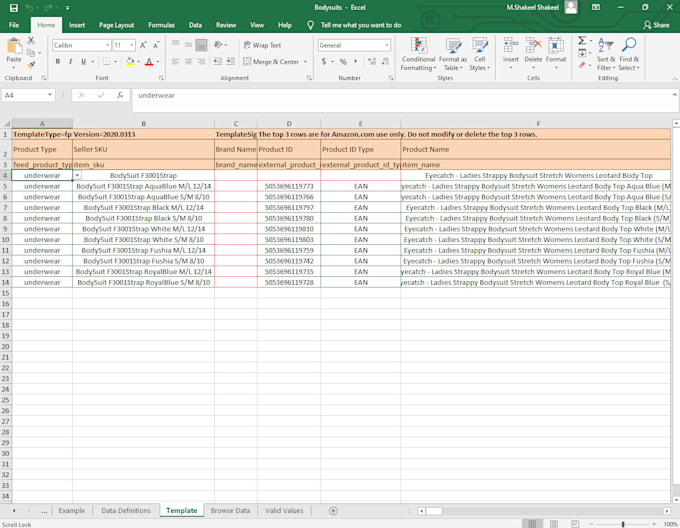Open the Fill Color dropdown arrow

(138, 62)
